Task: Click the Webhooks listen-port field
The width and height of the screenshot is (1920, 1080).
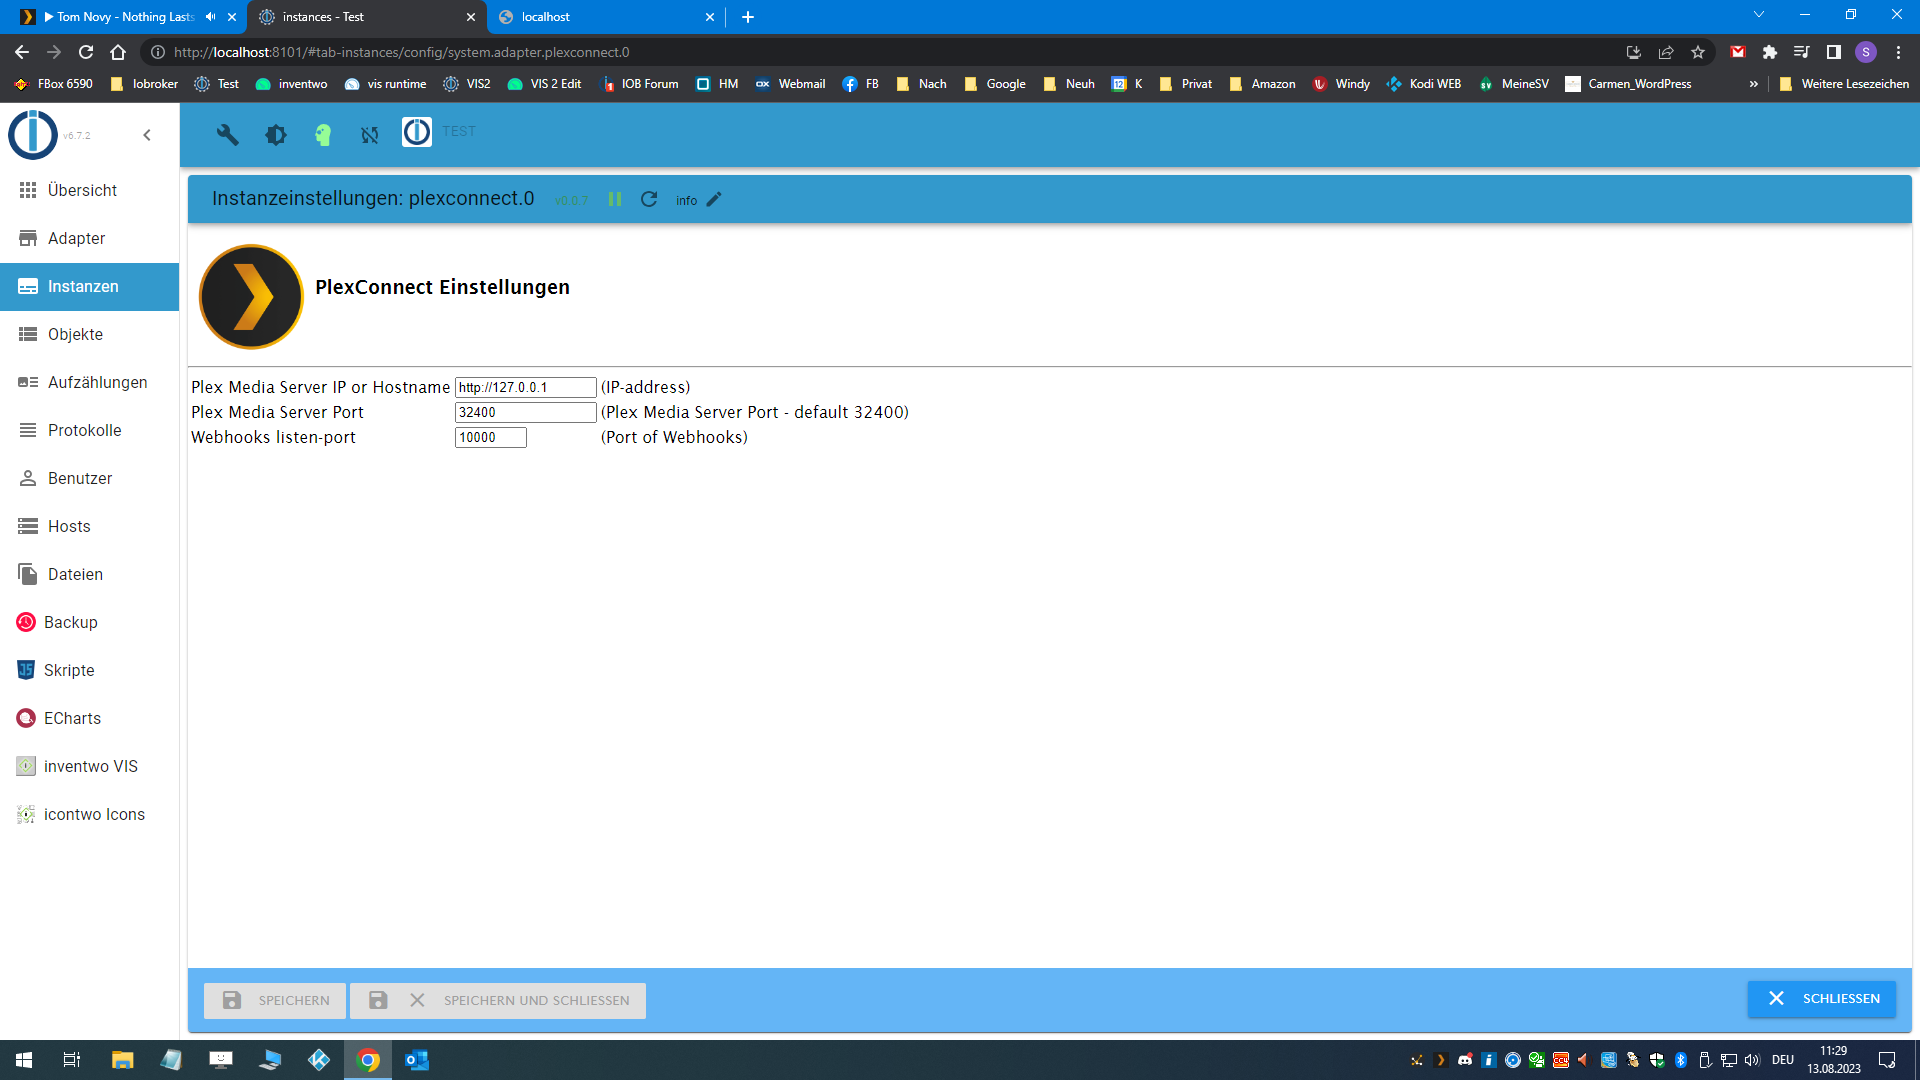Action: [x=490, y=437]
